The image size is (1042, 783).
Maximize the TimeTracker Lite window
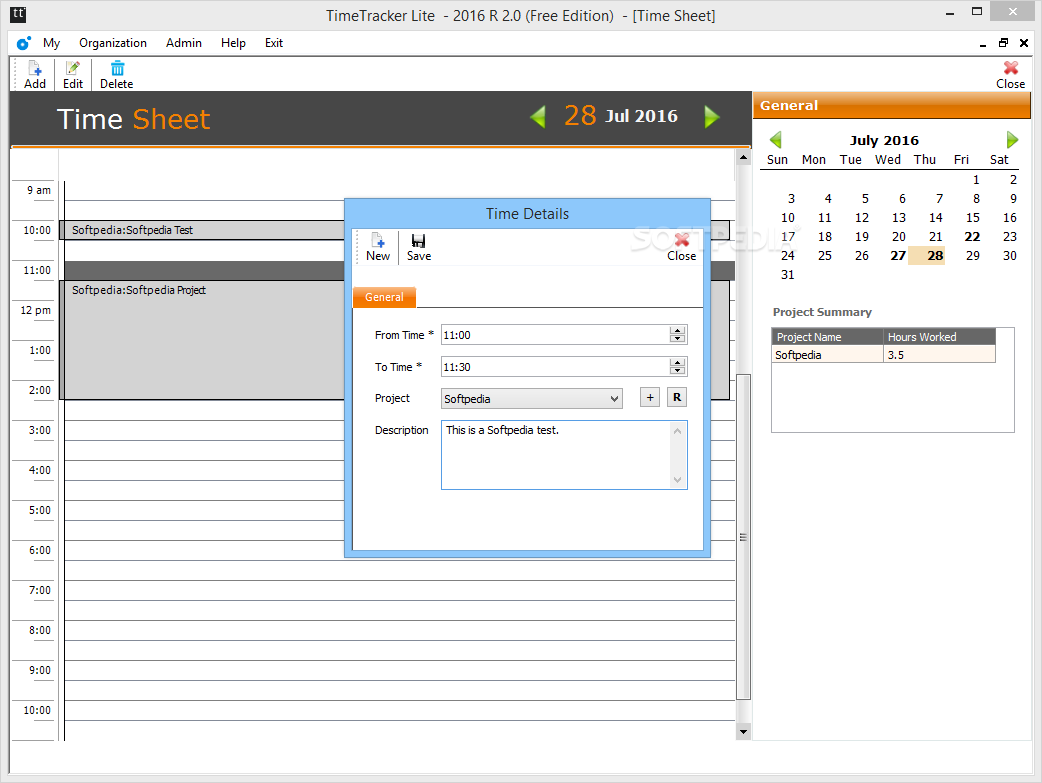[x=976, y=11]
